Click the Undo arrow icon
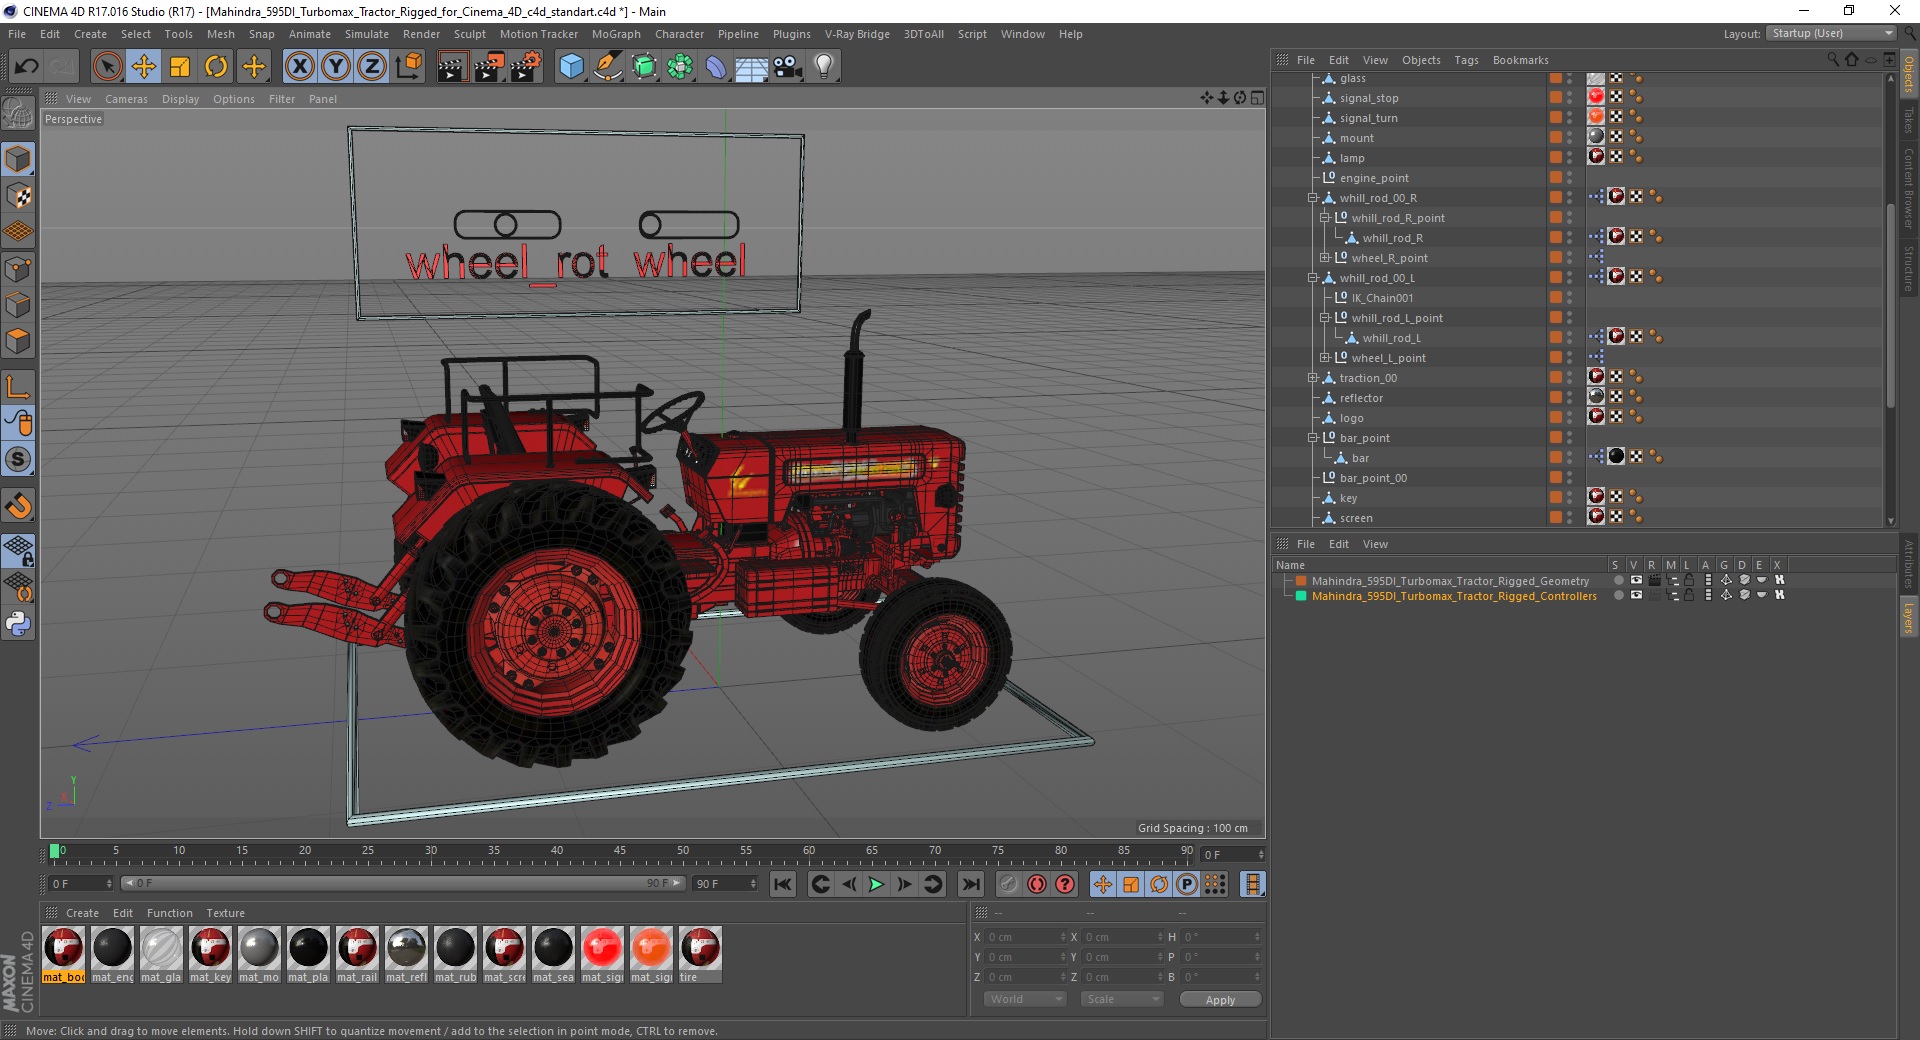The image size is (1920, 1040). click(x=27, y=67)
